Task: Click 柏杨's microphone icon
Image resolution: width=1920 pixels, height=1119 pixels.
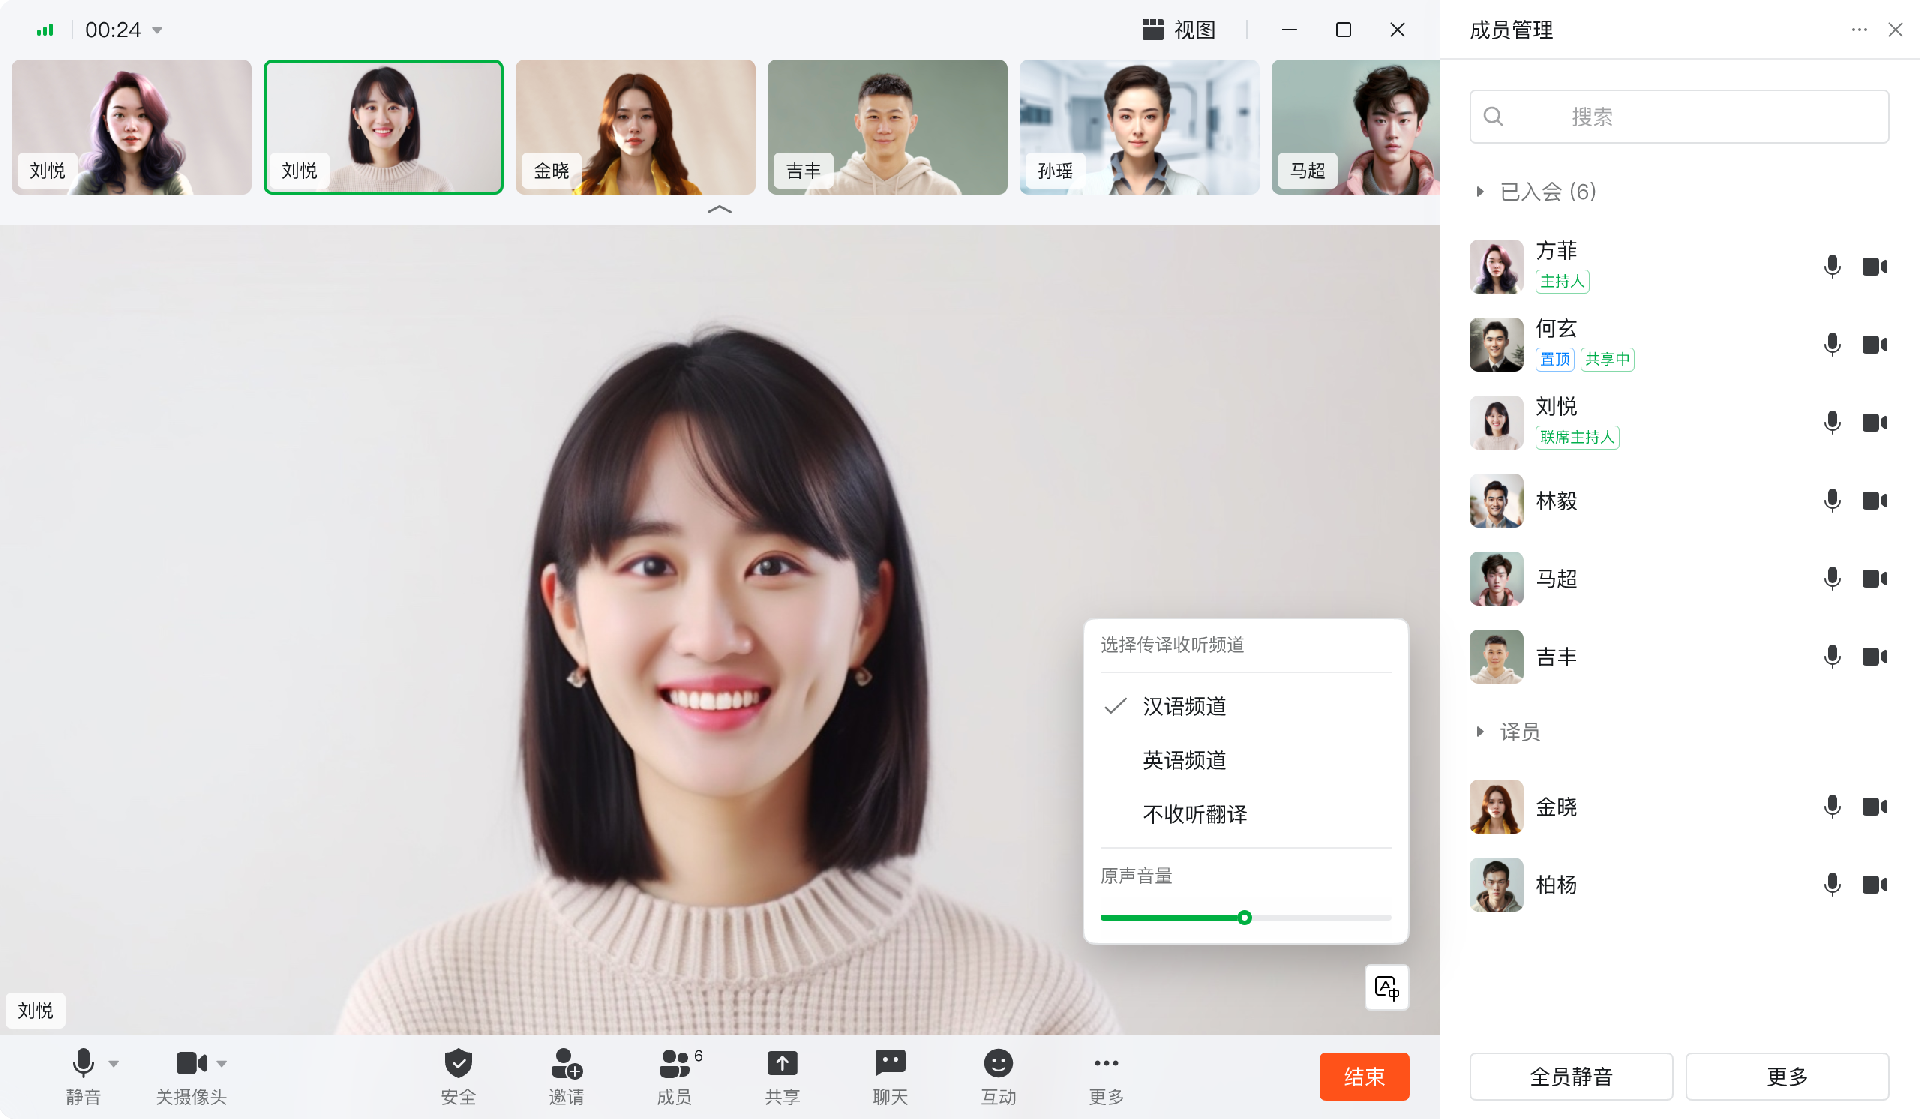Action: [x=1832, y=884]
